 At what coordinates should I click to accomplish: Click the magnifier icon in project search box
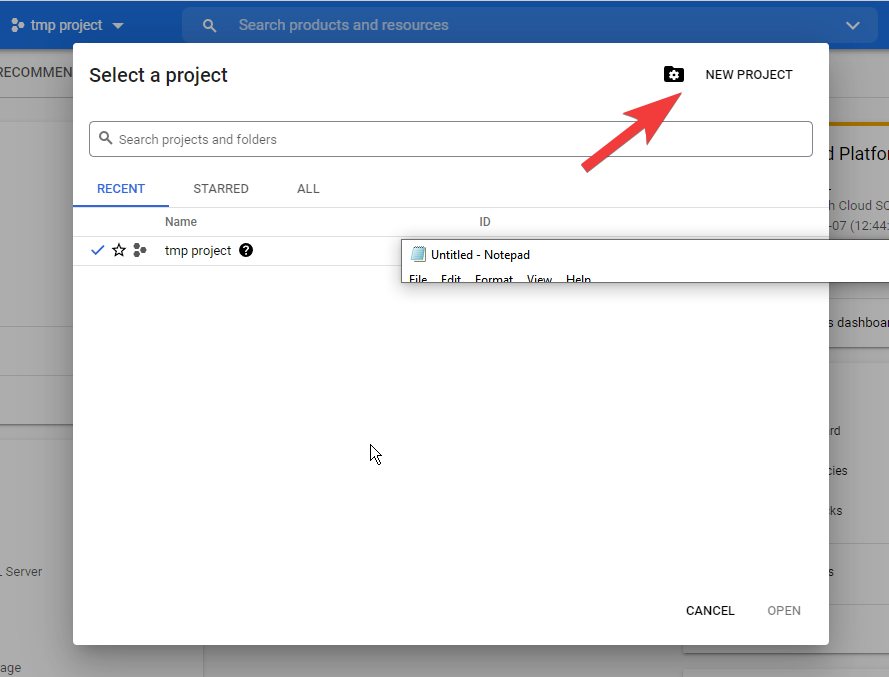pos(104,140)
